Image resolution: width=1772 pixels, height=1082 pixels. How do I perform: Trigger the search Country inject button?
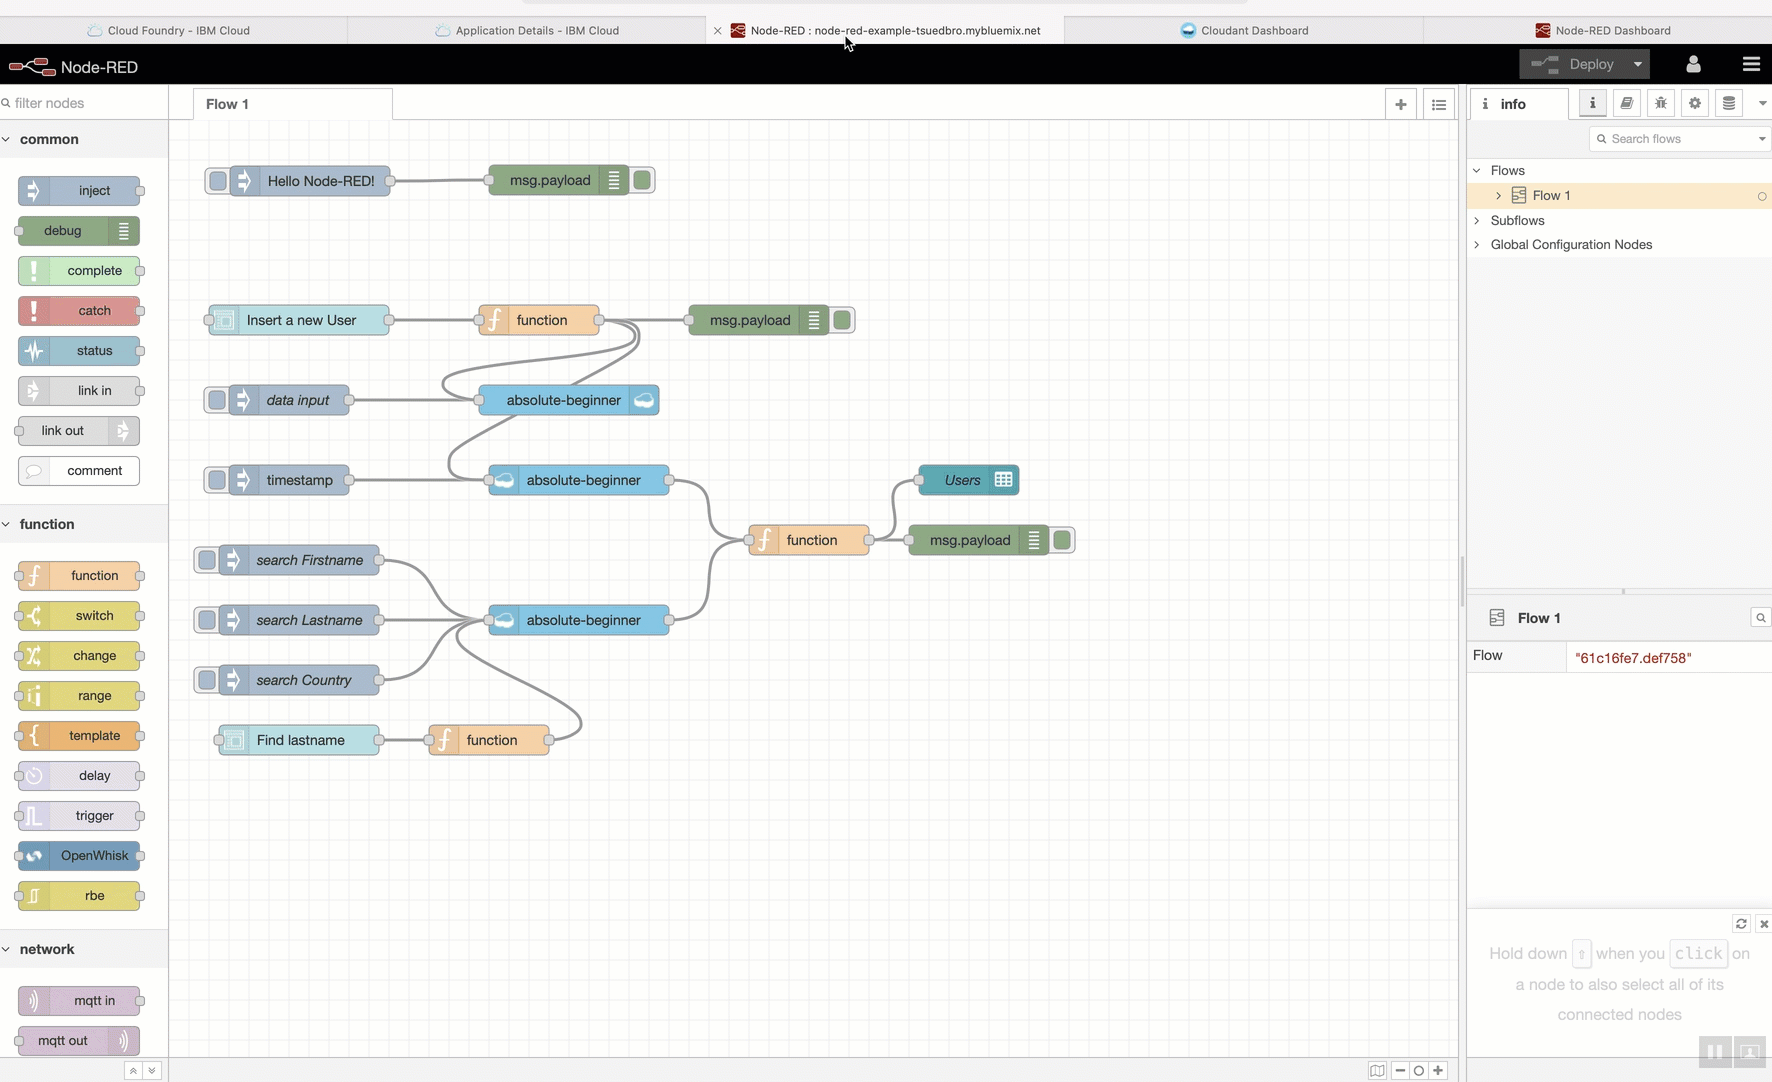206,680
